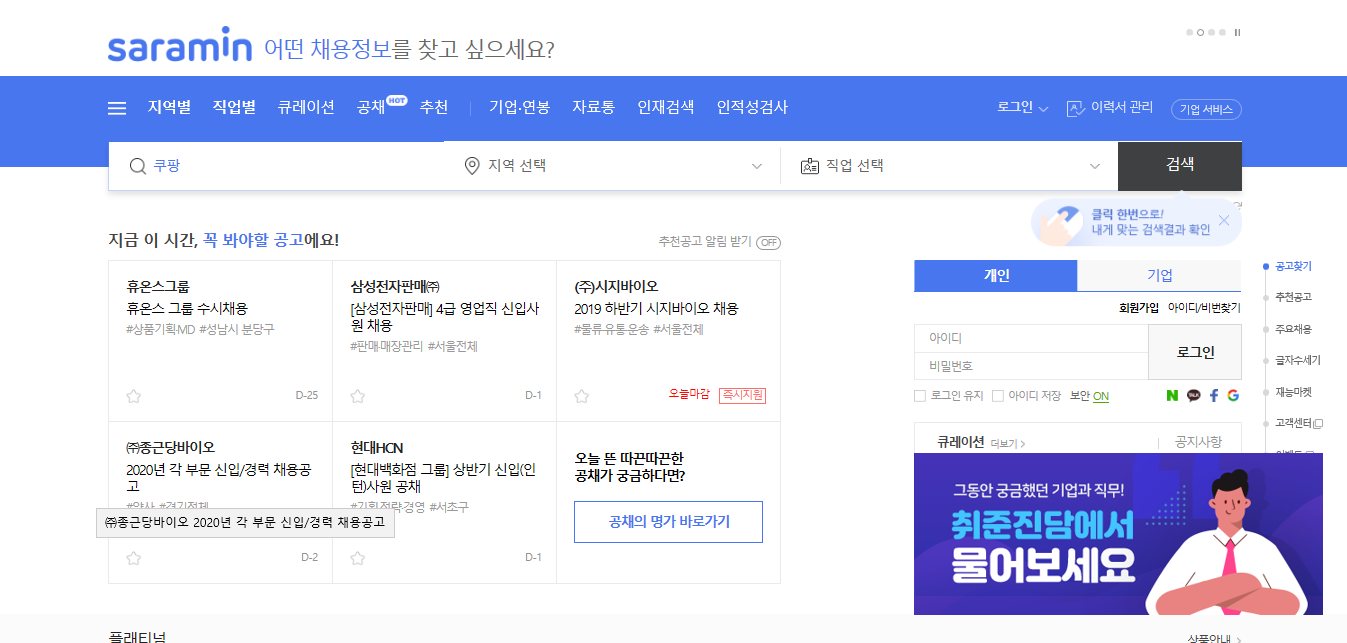Open the 자료통 menu

click(593, 107)
